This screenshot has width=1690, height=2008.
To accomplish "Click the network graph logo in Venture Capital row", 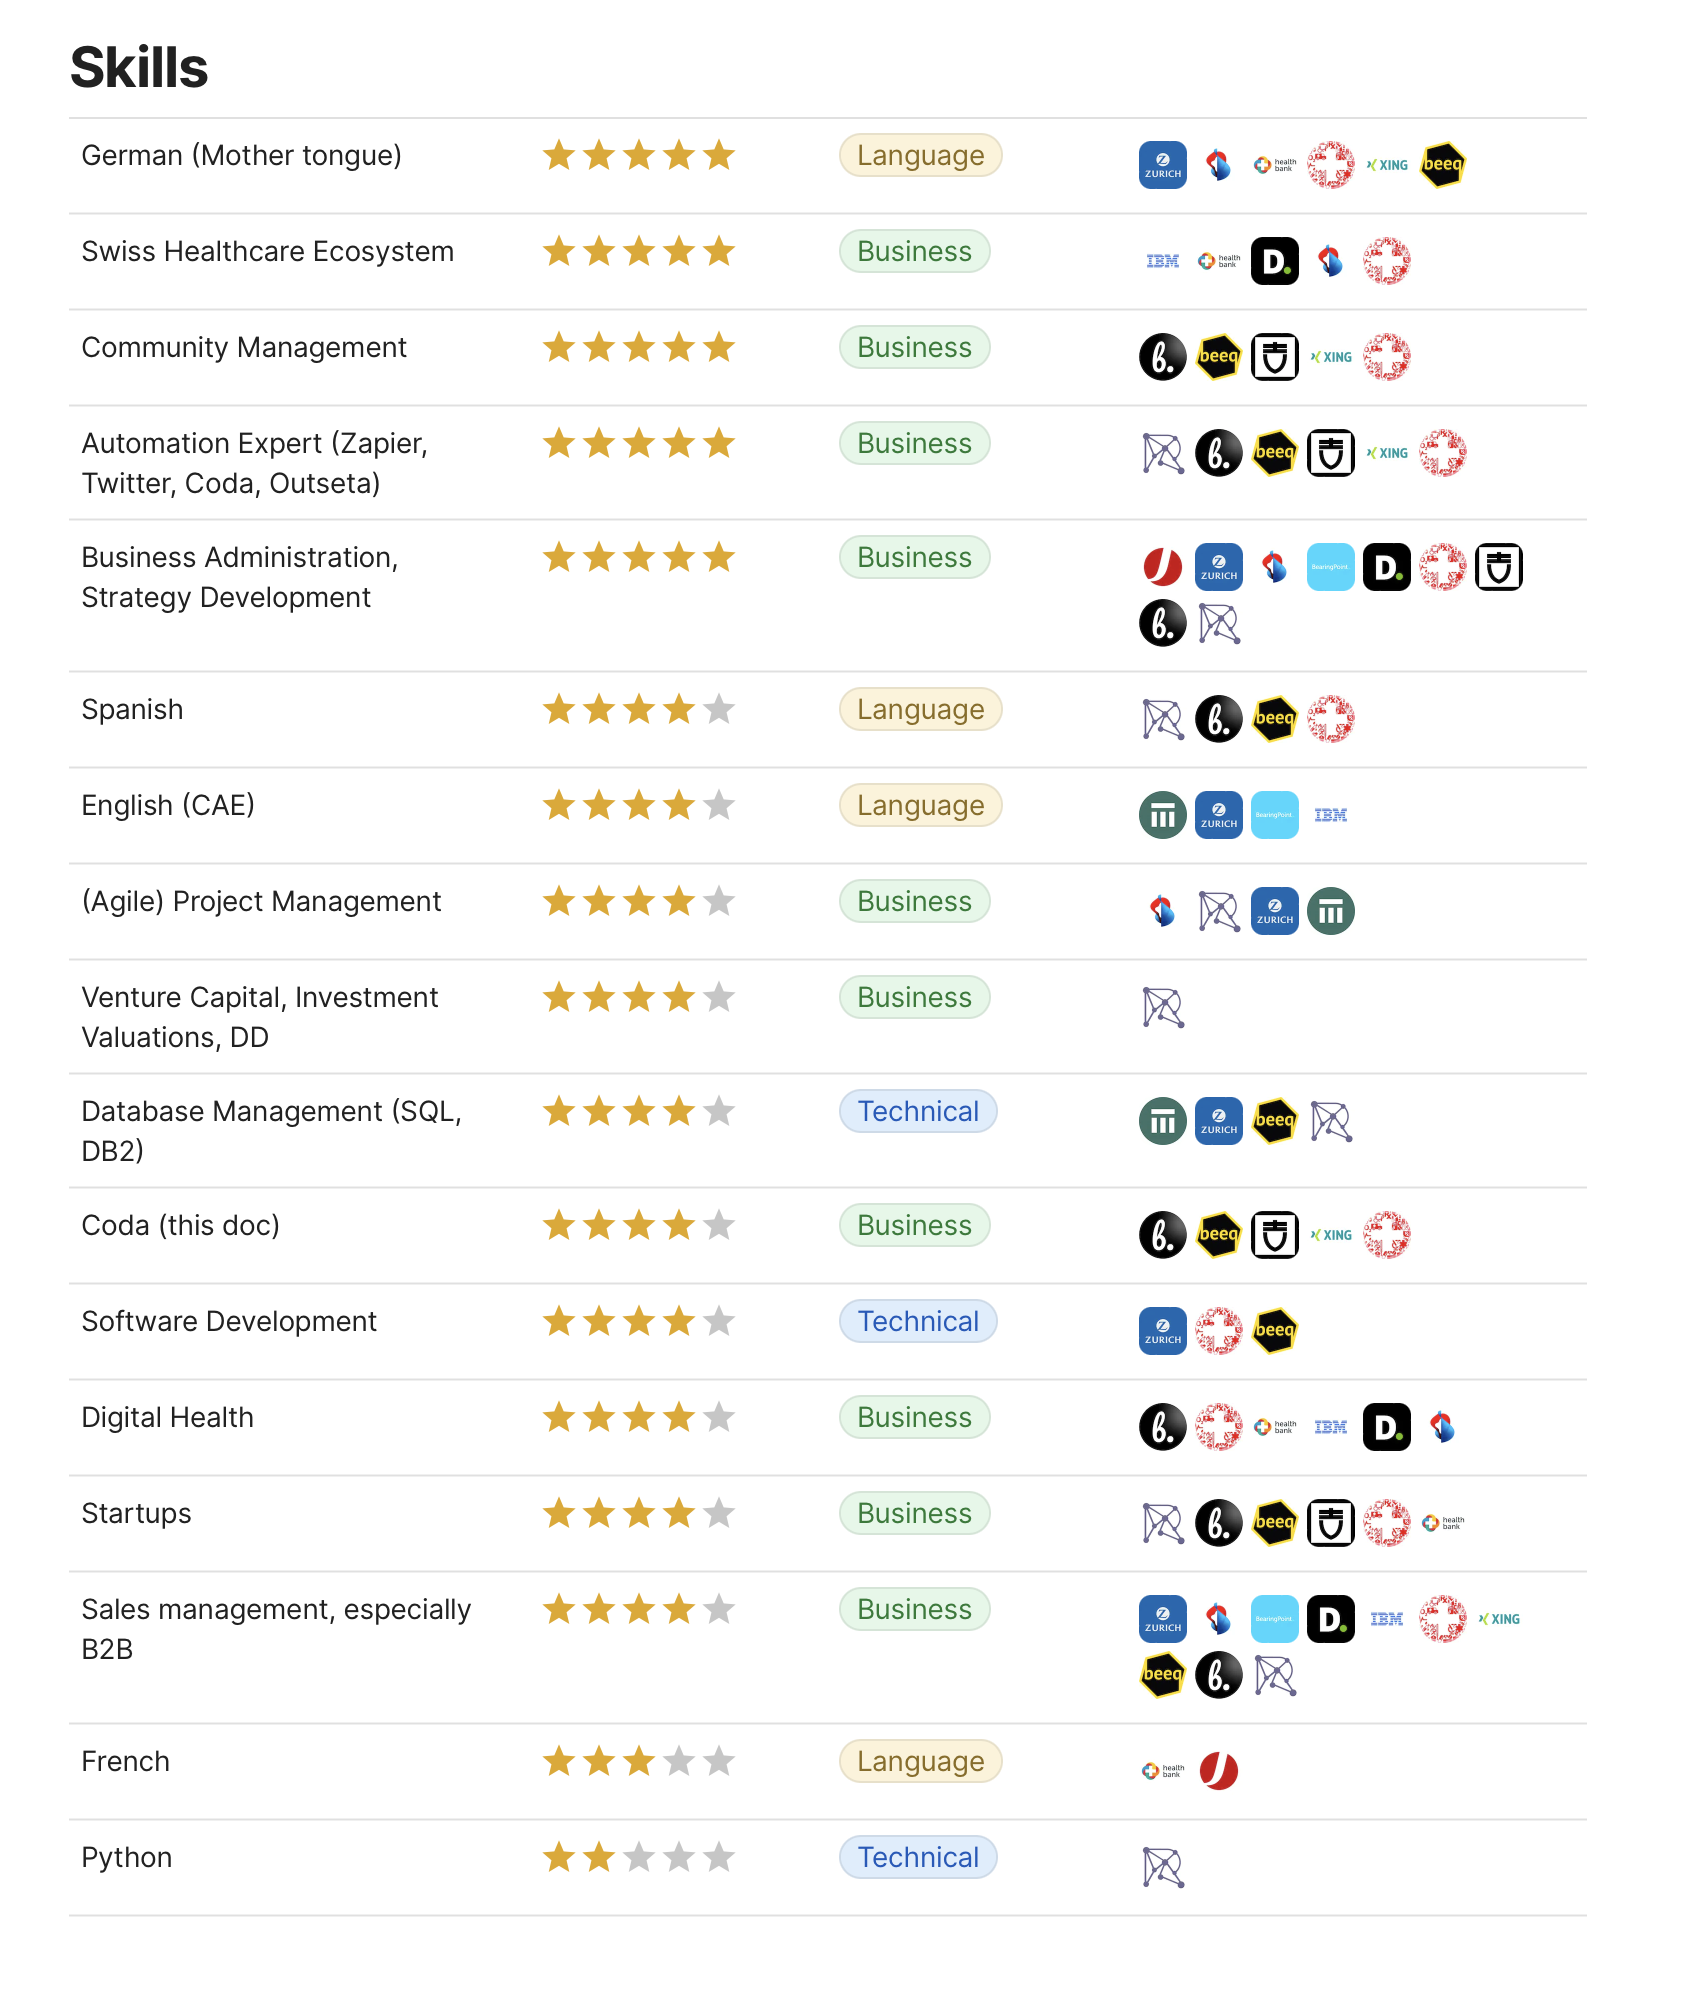I will (1163, 1007).
